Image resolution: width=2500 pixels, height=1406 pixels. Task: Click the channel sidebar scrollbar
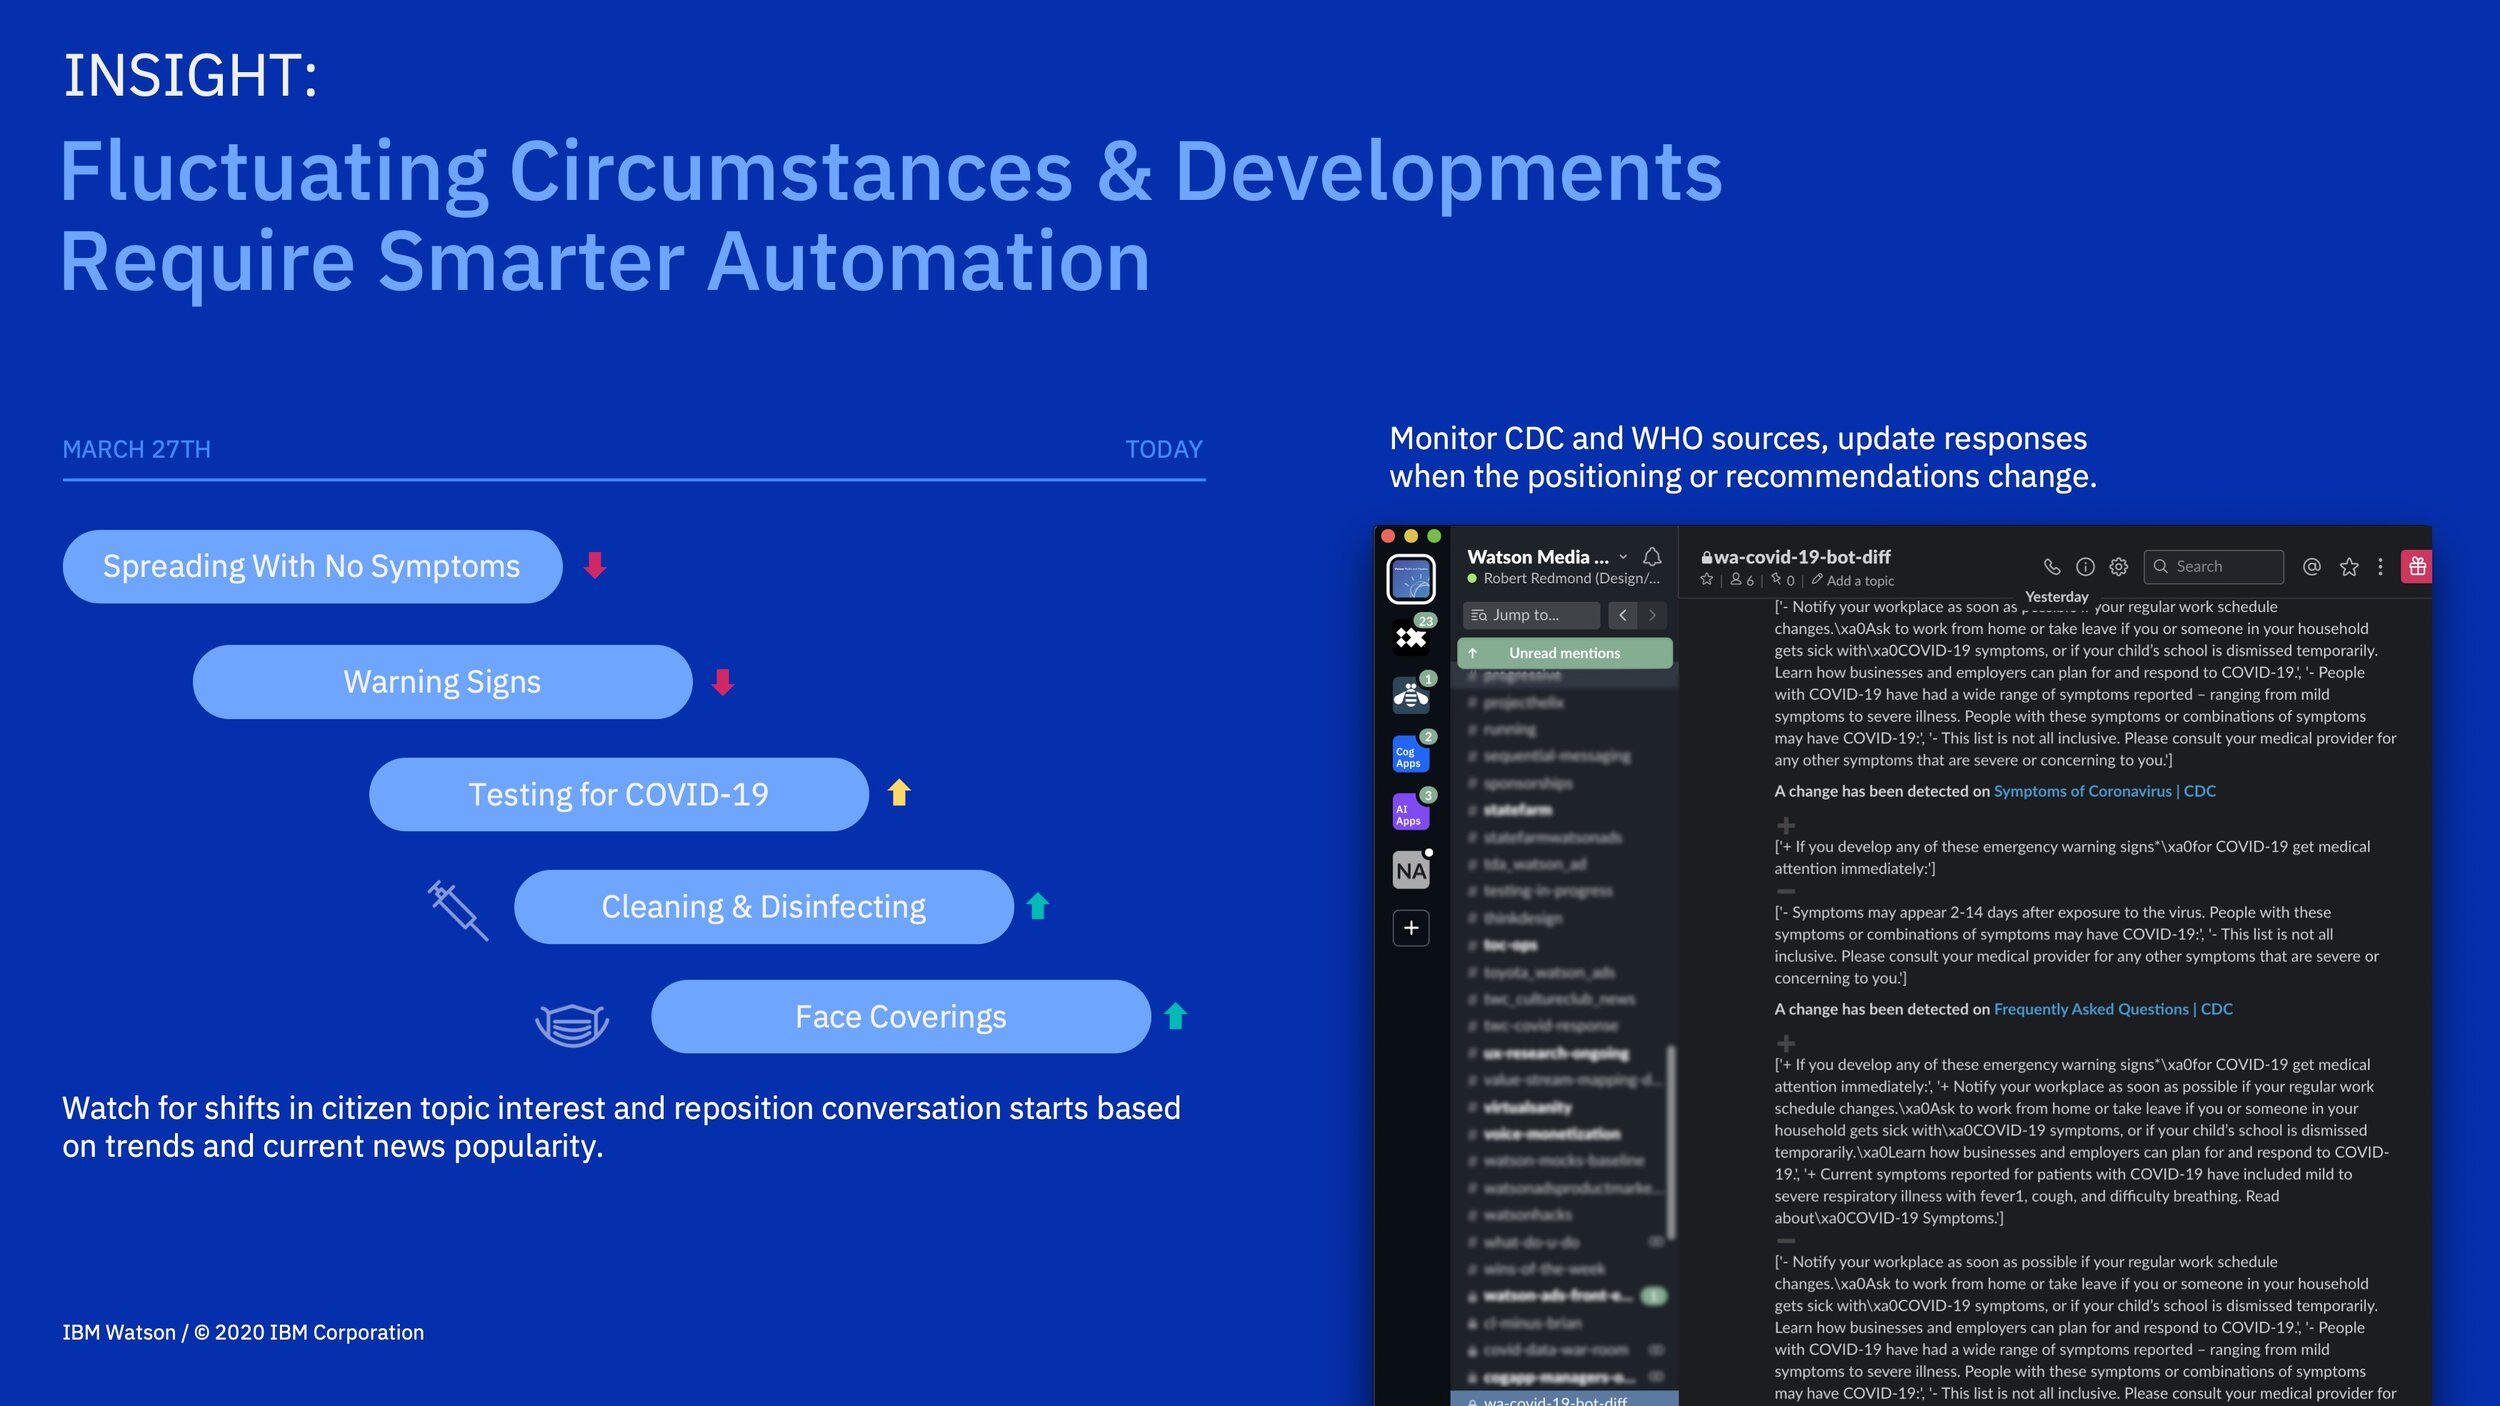point(1669,1141)
